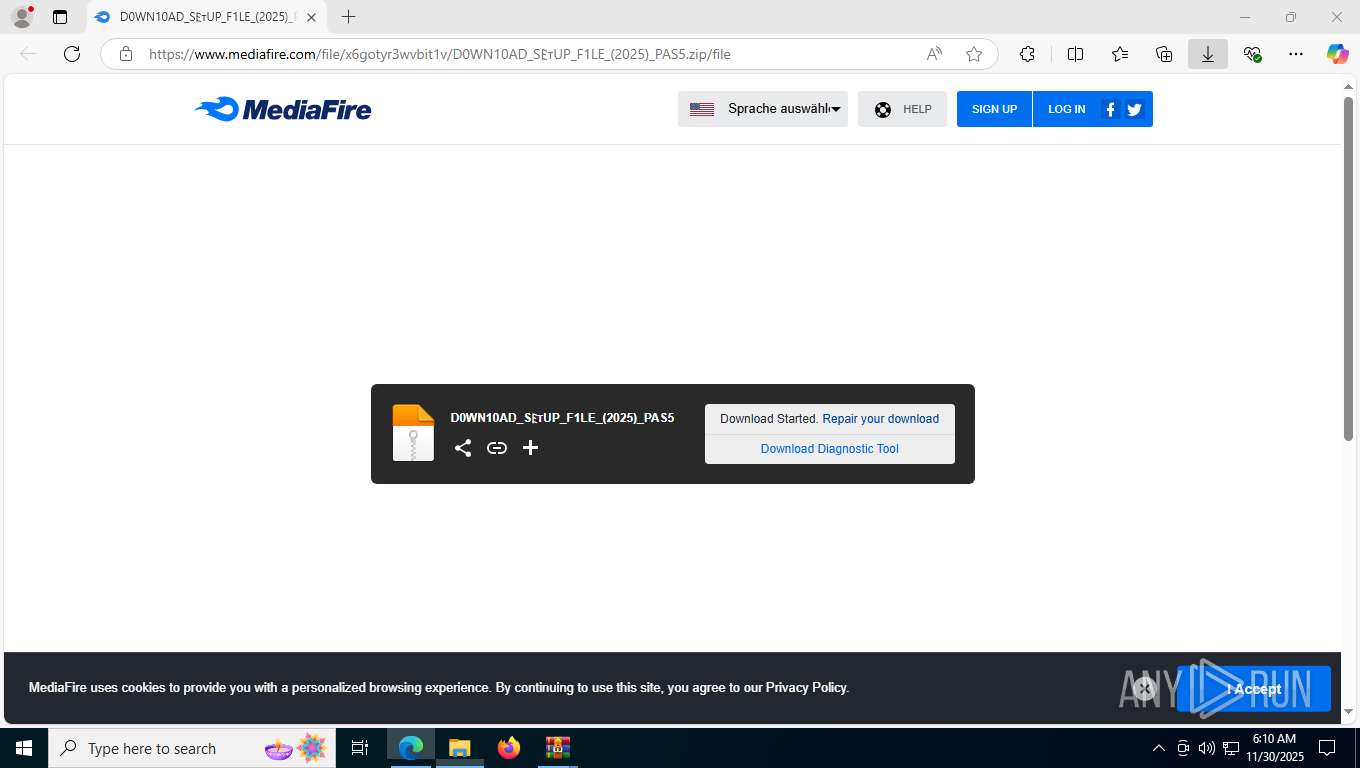The height and width of the screenshot is (768, 1360).
Task: Click the LOG IN button
Action: tap(1066, 109)
